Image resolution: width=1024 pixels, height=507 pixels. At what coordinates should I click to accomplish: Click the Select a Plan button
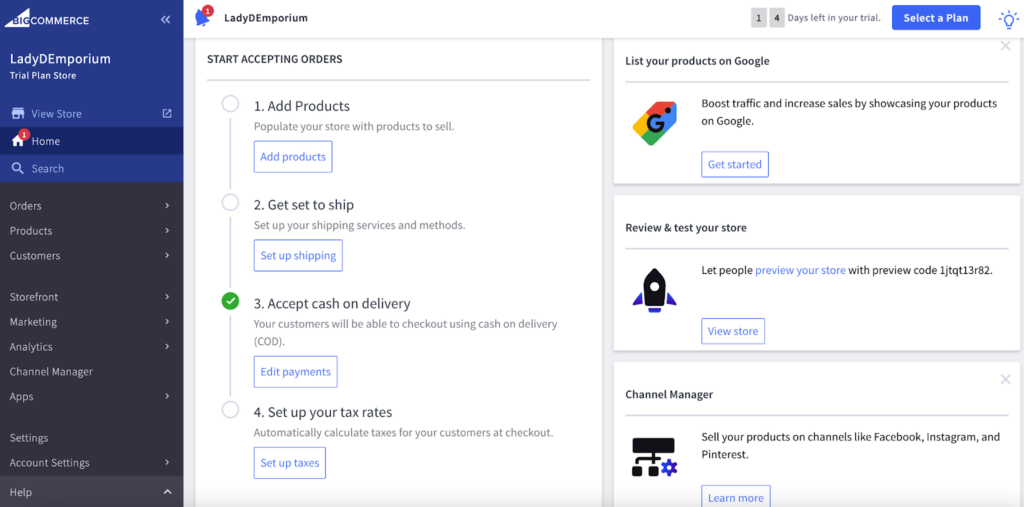935,18
